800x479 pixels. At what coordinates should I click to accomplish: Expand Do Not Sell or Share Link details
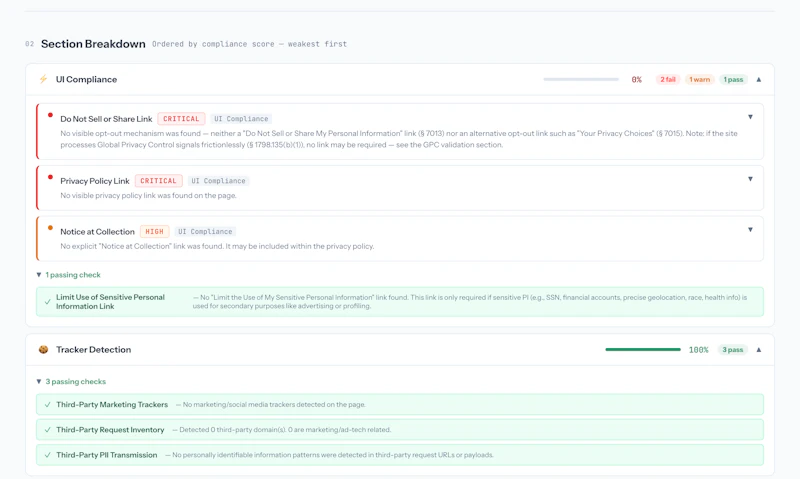click(750, 117)
